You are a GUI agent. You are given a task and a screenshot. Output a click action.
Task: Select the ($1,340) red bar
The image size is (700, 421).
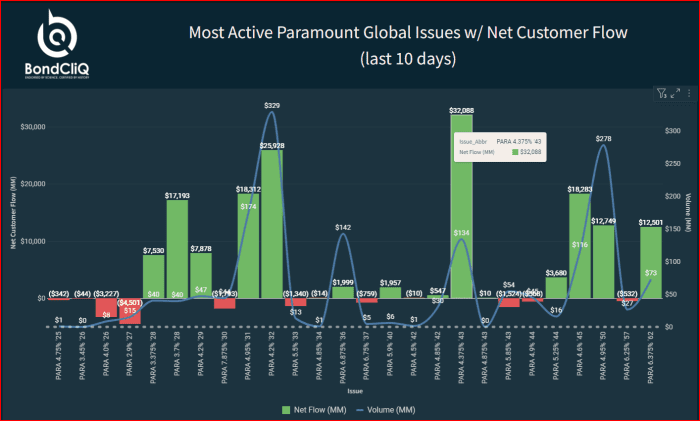click(296, 302)
